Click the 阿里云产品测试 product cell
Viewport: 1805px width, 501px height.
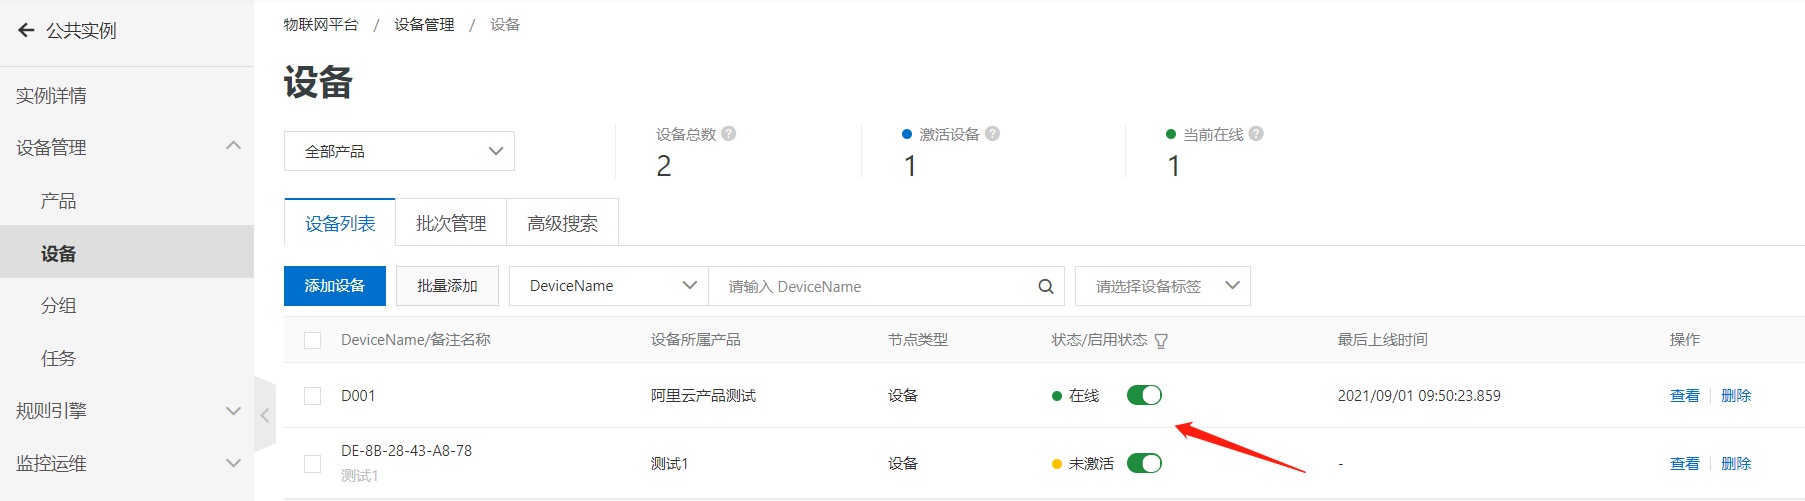[703, 396]
